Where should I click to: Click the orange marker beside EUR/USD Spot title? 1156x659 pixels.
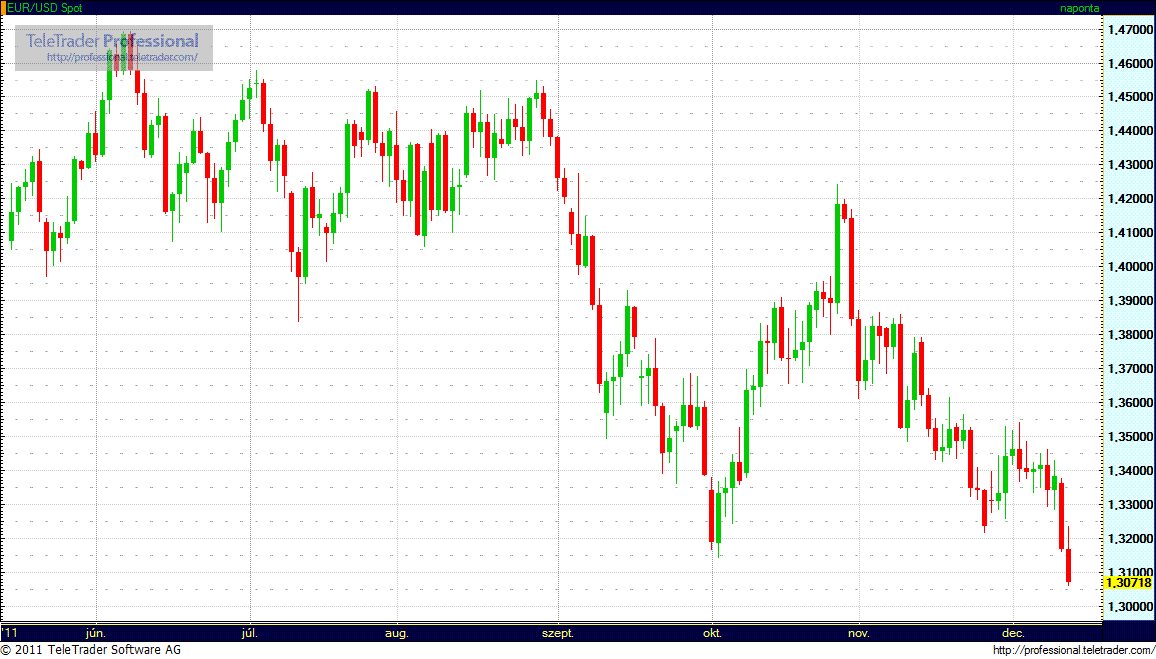pos(3,7)
